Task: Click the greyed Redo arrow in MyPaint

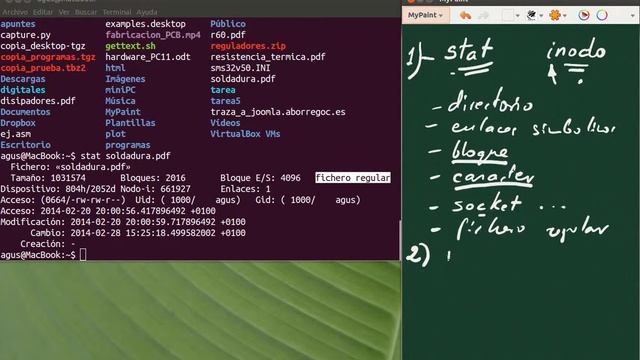Action: click(x=483, y=16)
